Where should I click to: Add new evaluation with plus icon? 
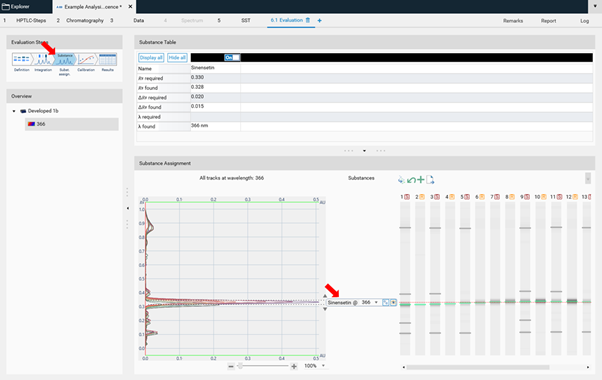319,20
